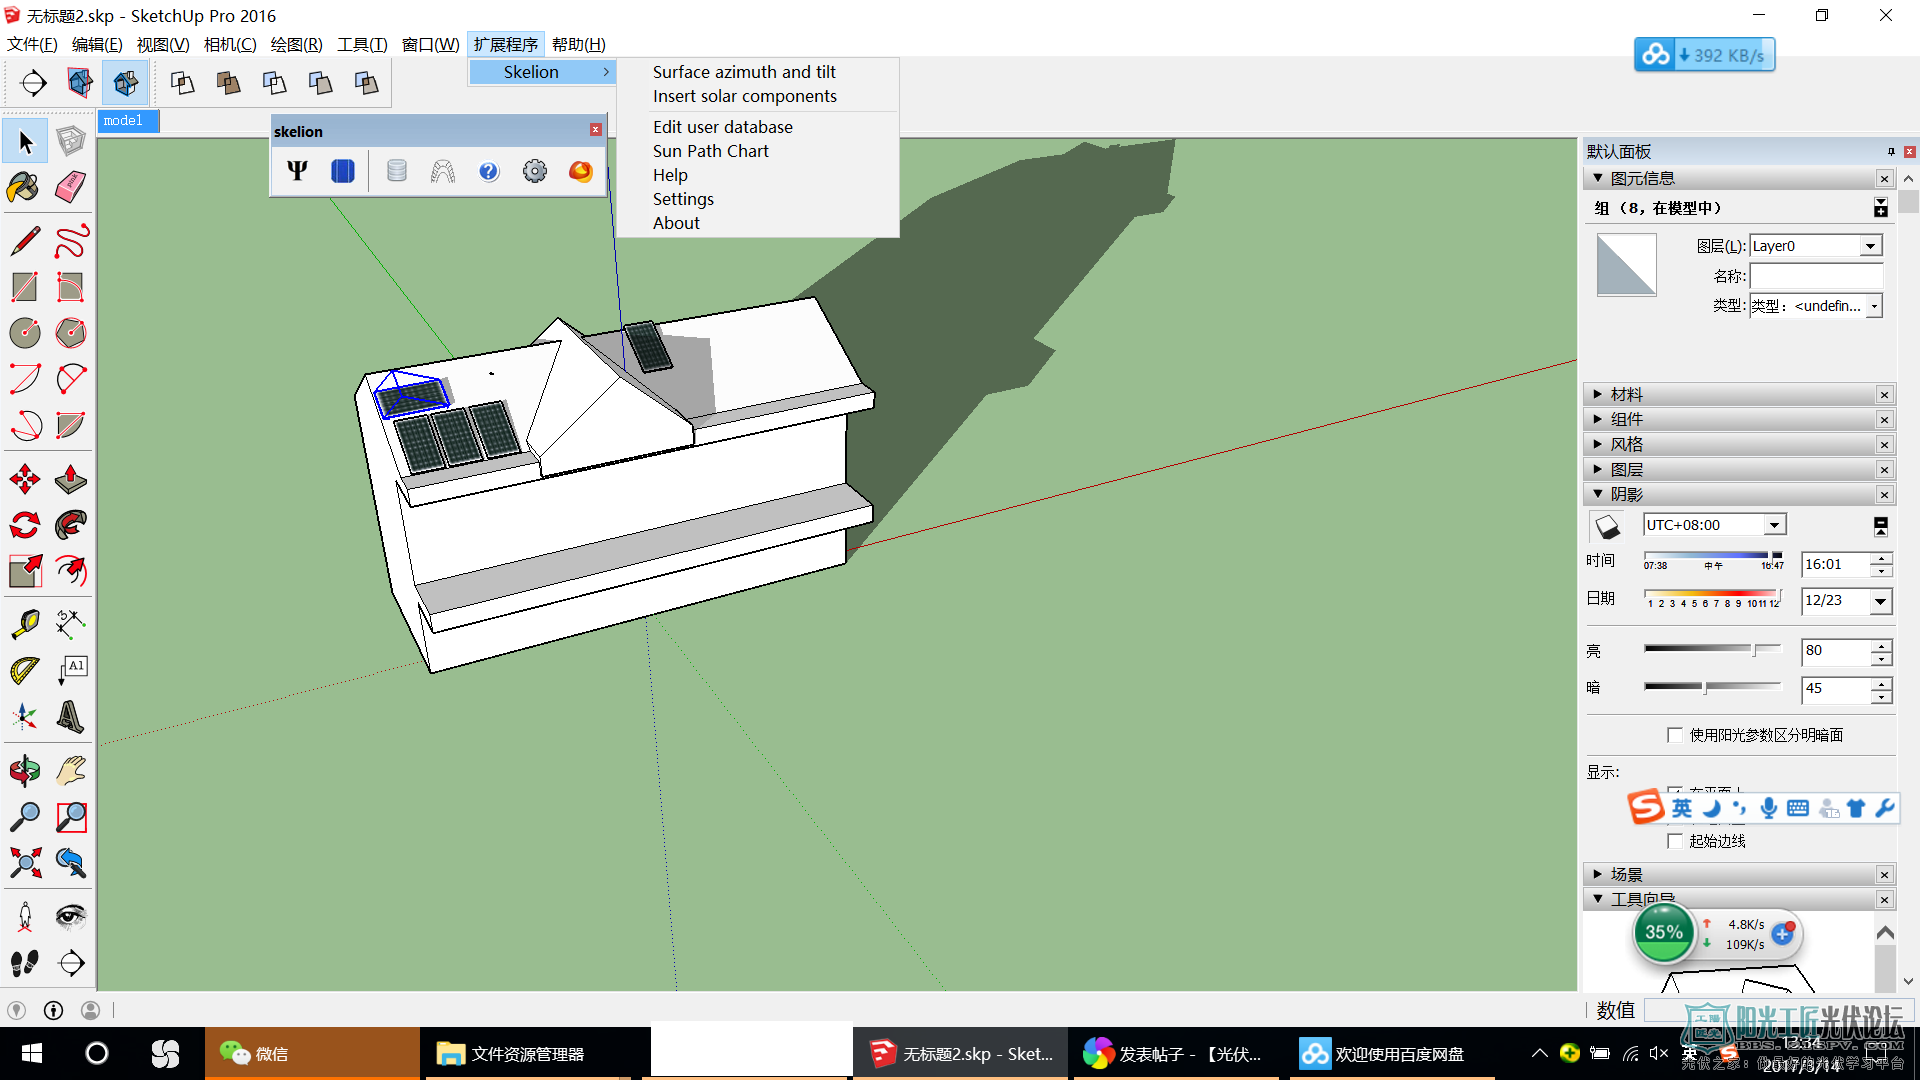Enable use sun for shading checkbox

coord(1675,735)
